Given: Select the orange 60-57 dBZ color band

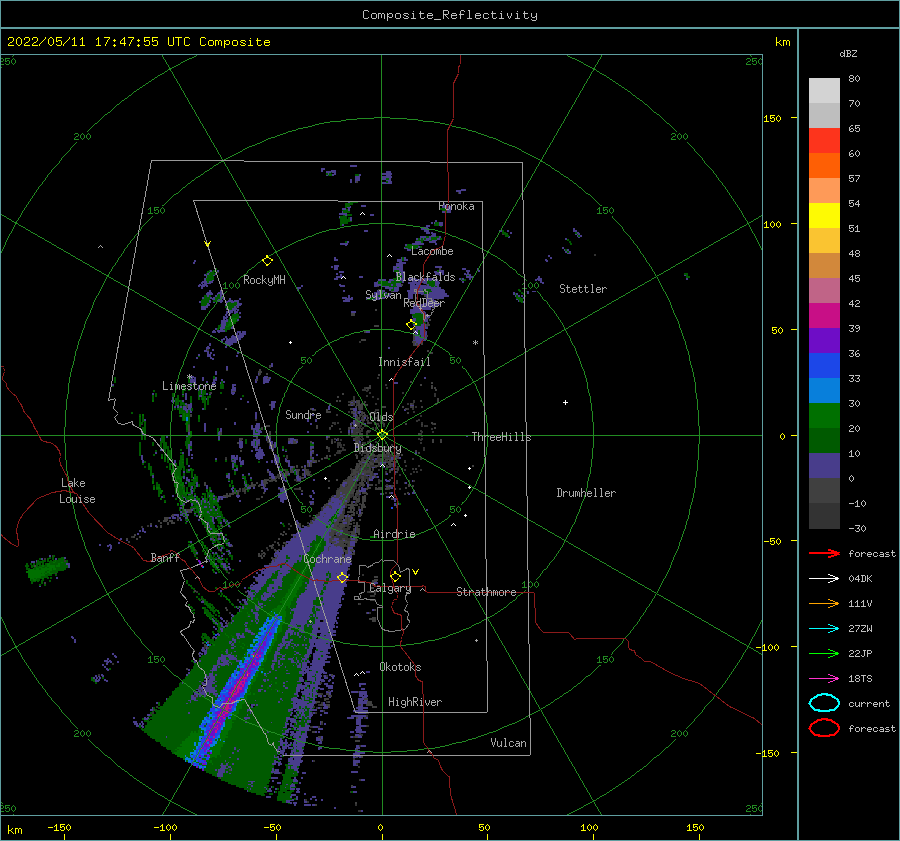Looking at the screenshot, I should 824,165.
